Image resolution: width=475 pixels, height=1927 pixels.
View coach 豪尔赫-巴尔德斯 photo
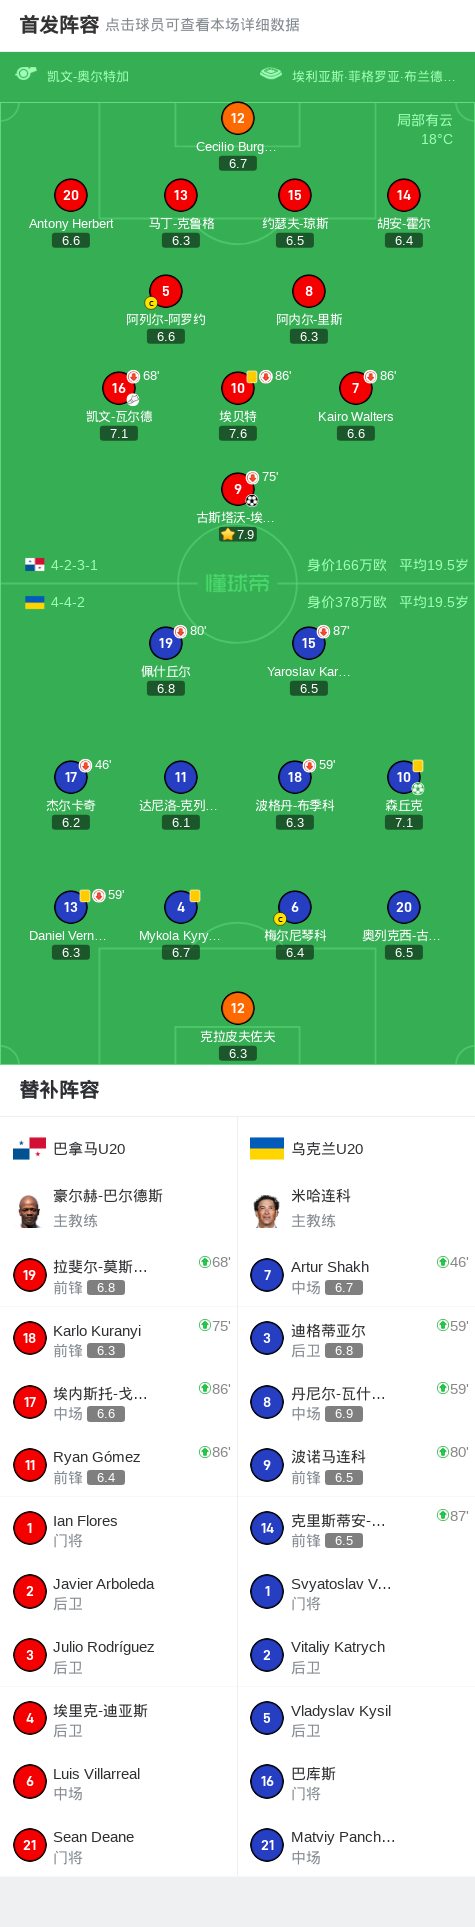point(29,1209)
